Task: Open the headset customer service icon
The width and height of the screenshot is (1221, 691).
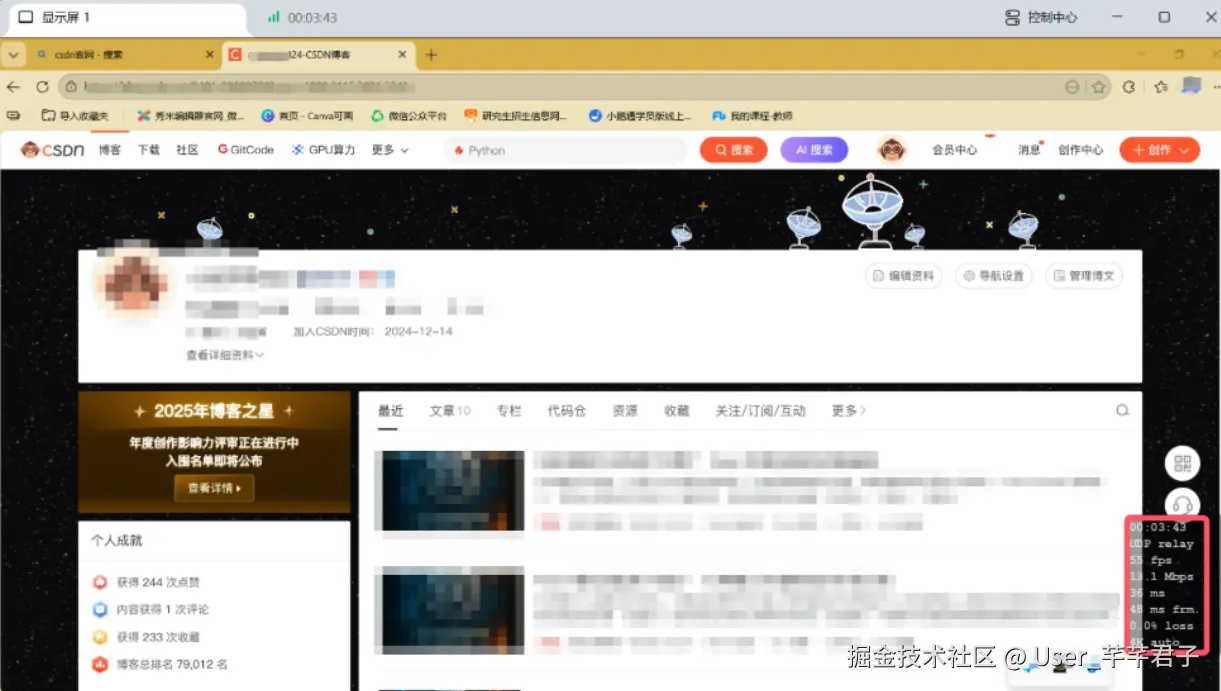Action: 1183,503
